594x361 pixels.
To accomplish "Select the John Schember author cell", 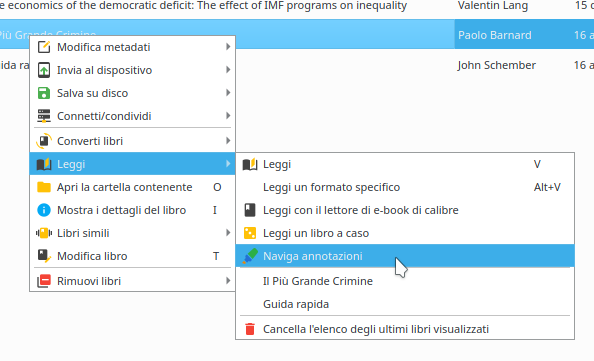I will (x=496, y=65).
